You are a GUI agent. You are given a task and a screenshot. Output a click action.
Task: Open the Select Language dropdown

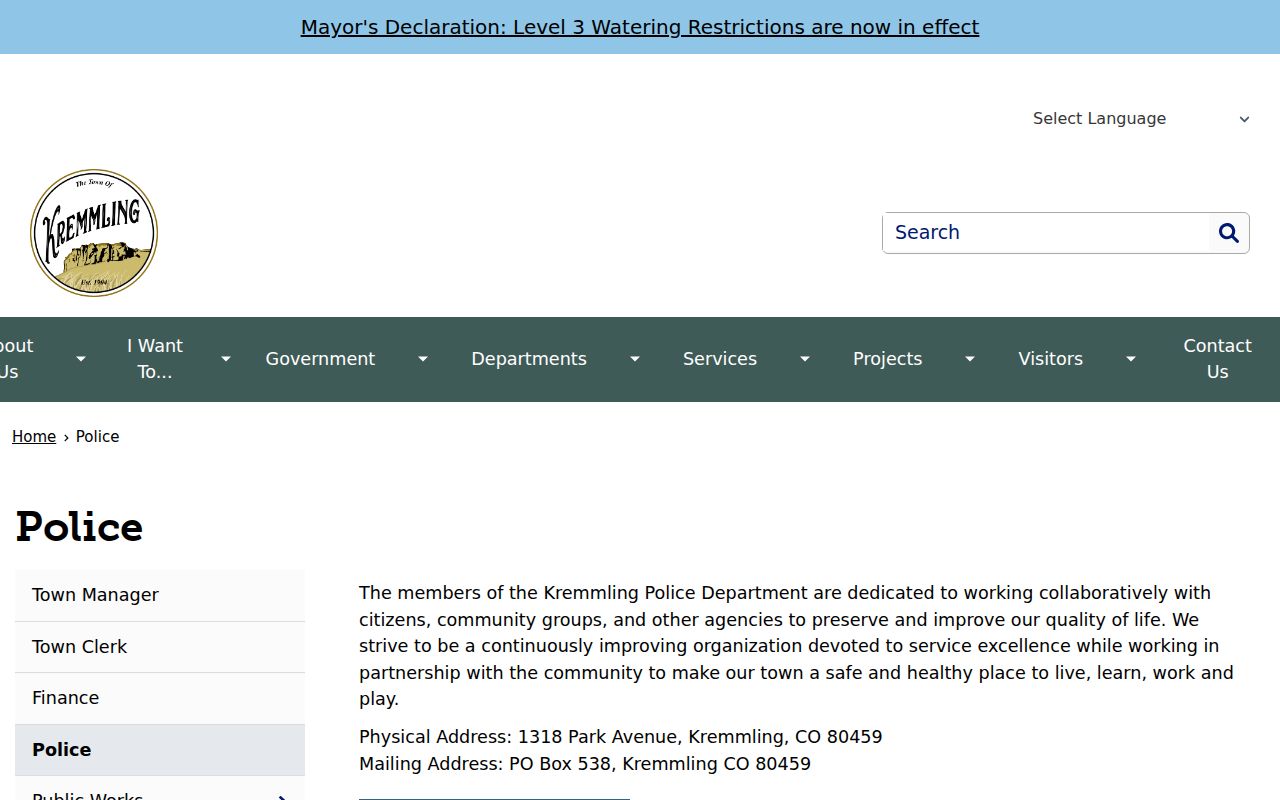click(x=1141, y=119)
